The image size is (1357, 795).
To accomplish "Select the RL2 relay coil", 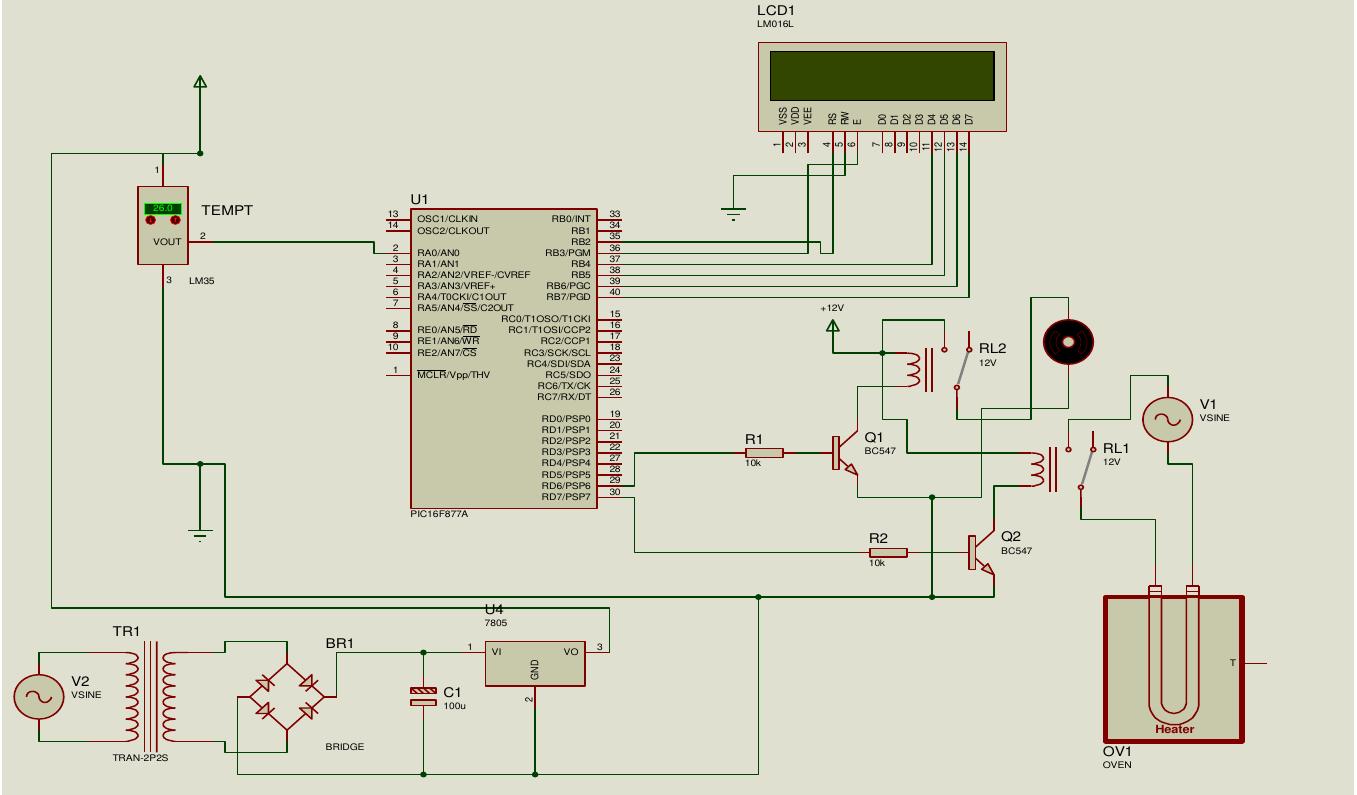I will tap(913, 368).
